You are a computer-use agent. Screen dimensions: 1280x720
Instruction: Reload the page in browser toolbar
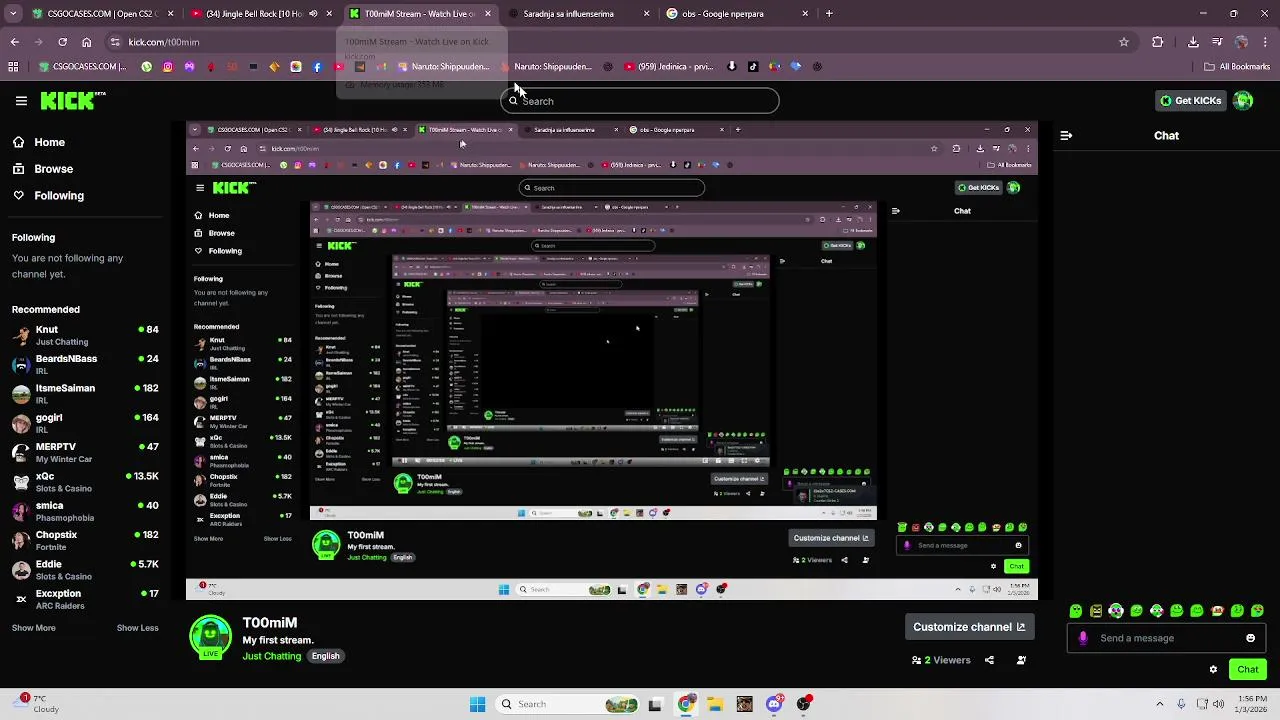62,42
